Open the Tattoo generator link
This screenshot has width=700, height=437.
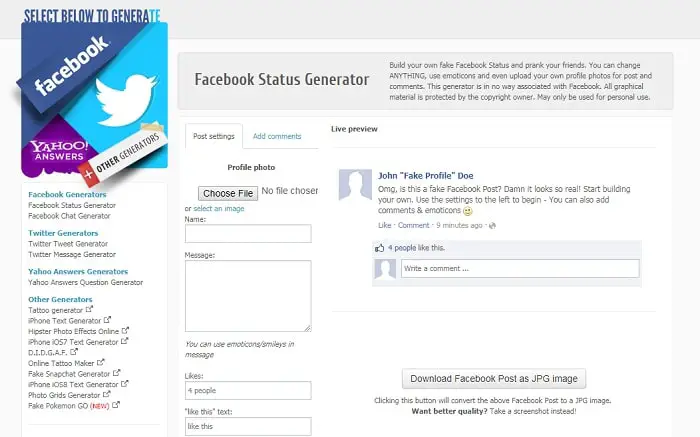[55, 310]
